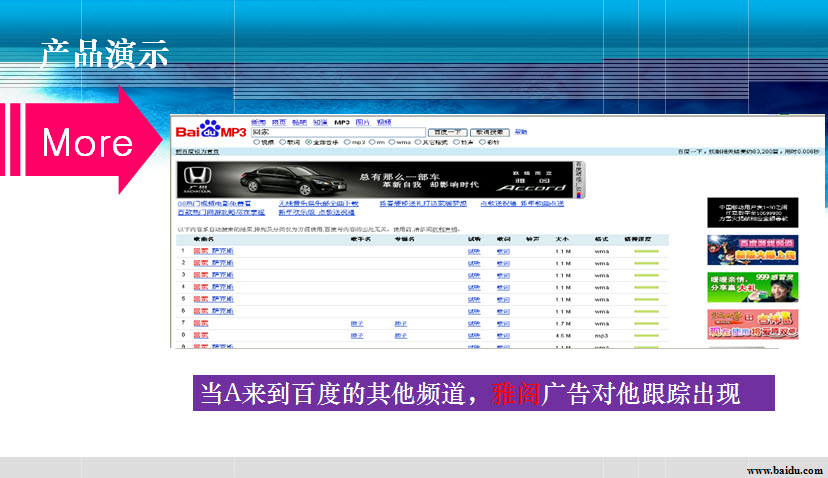Open the 知道 channel tab

coord(320,123)
